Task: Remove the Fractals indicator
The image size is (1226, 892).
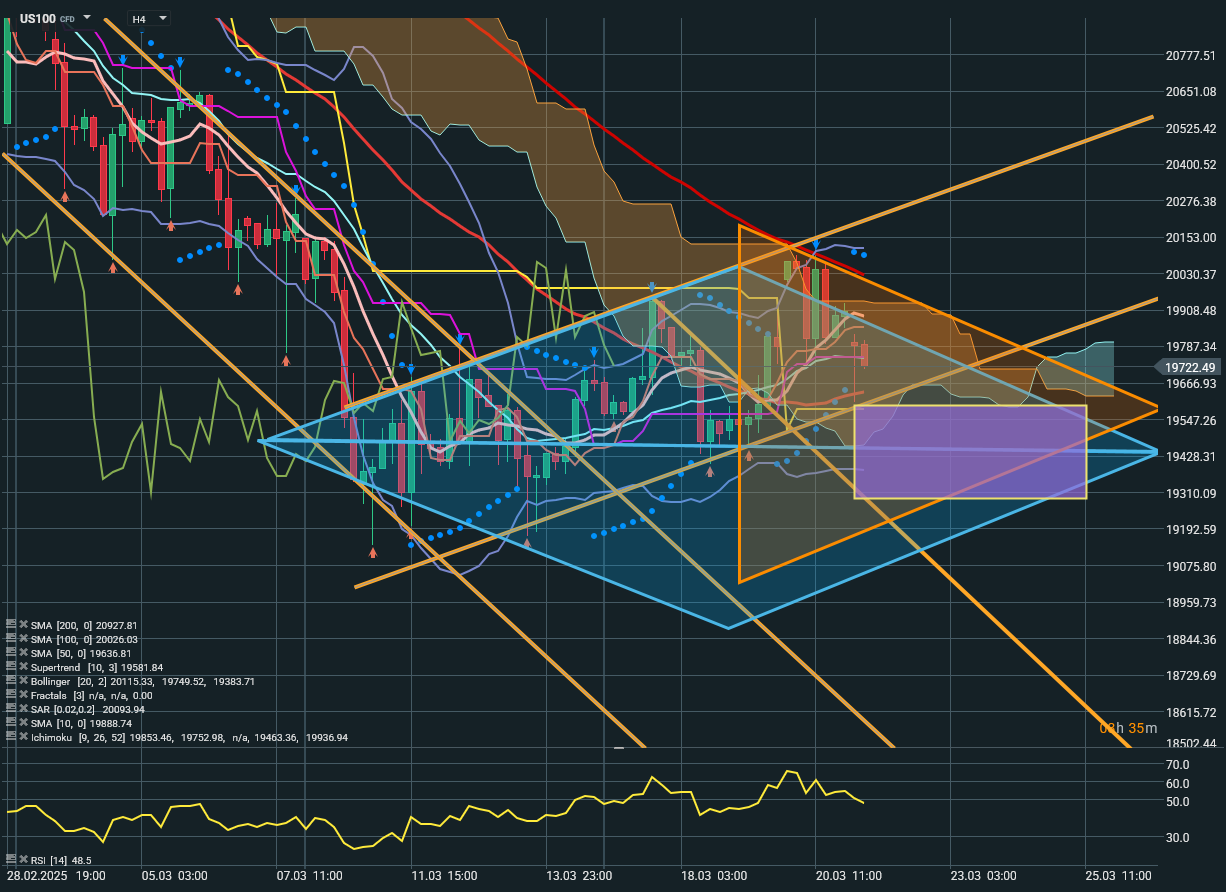Action: pos(24,695)
